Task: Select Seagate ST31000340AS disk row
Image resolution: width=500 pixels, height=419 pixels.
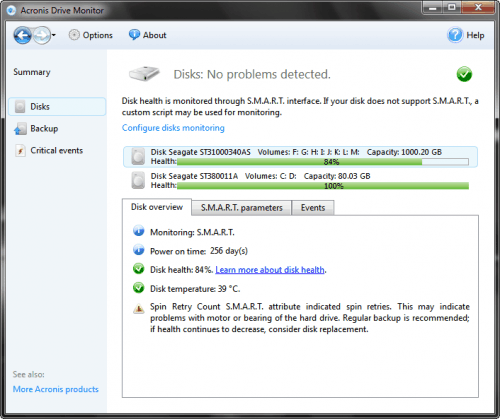Action: (300, 157)
